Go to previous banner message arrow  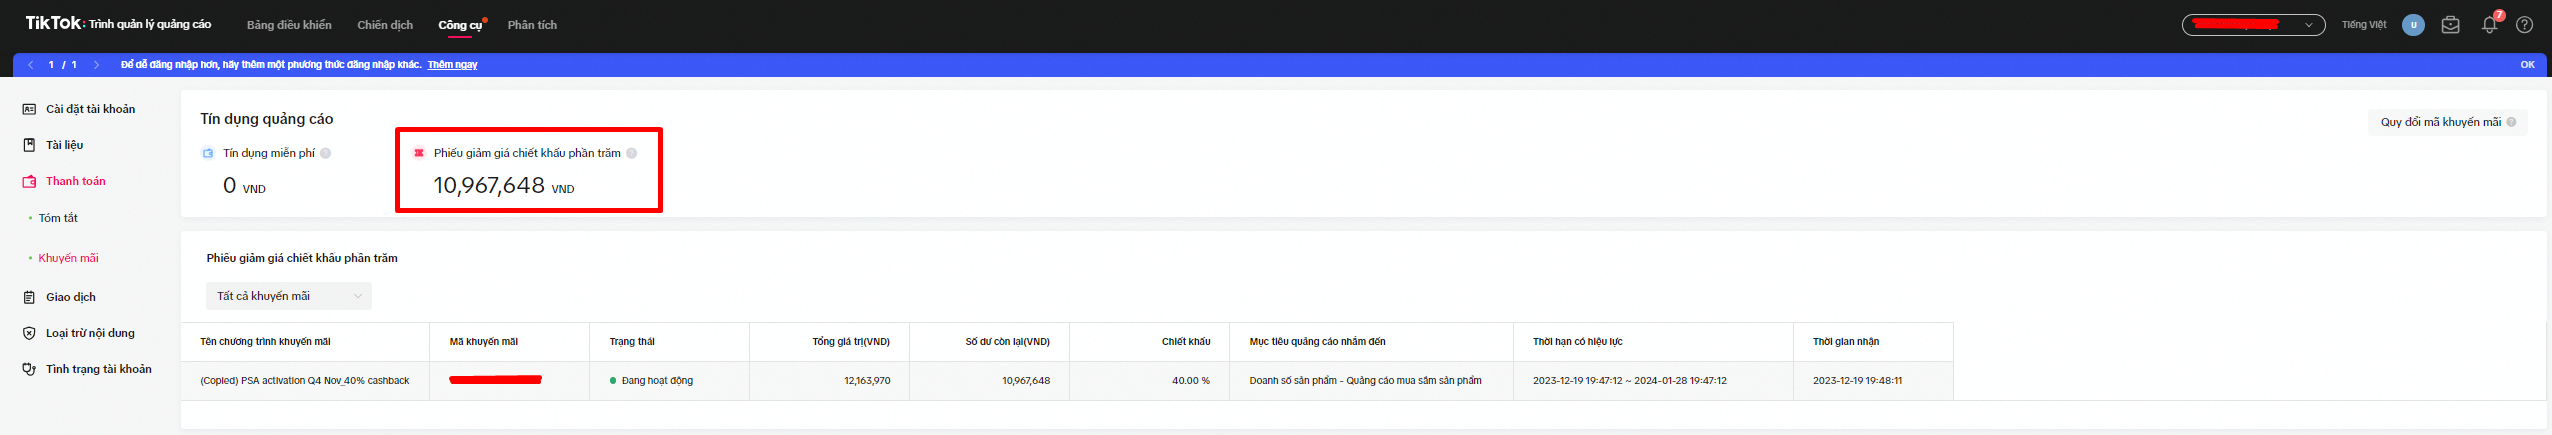(x=31, y=65)
